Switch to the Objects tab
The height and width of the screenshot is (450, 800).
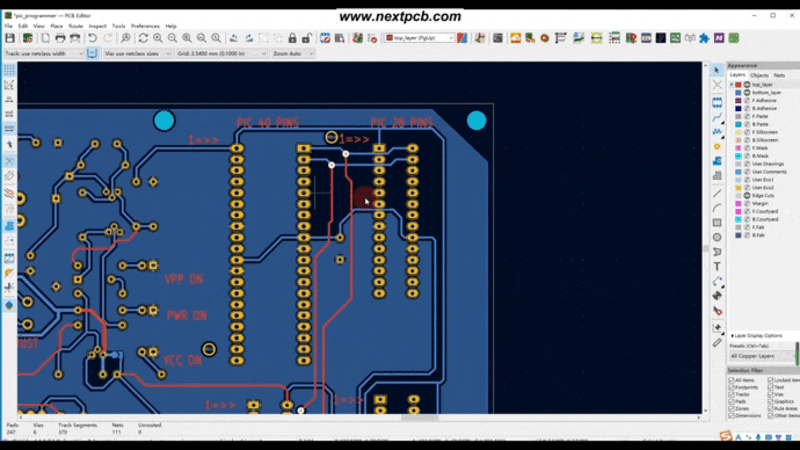point(760,75)
